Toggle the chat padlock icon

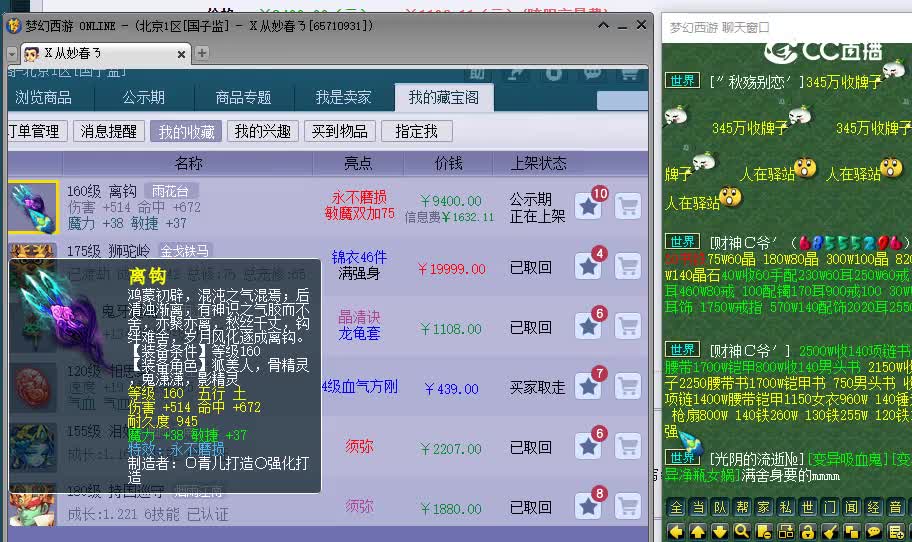(x=808, y=531)
